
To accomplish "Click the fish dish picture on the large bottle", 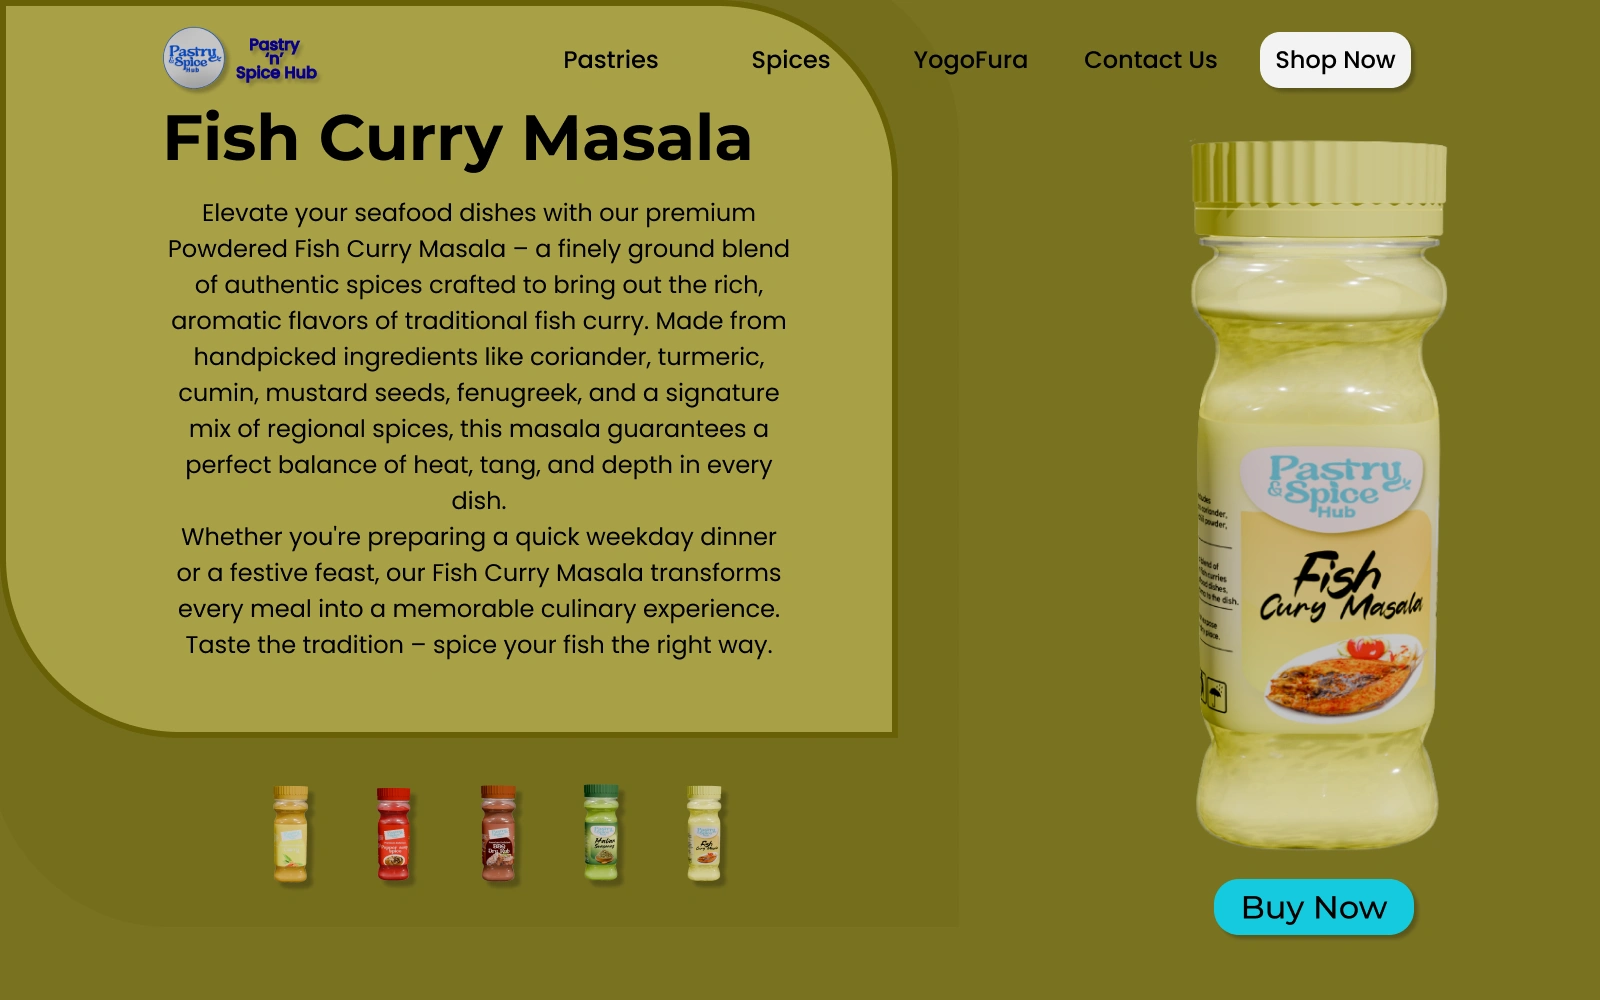I will pos(1343,675).
